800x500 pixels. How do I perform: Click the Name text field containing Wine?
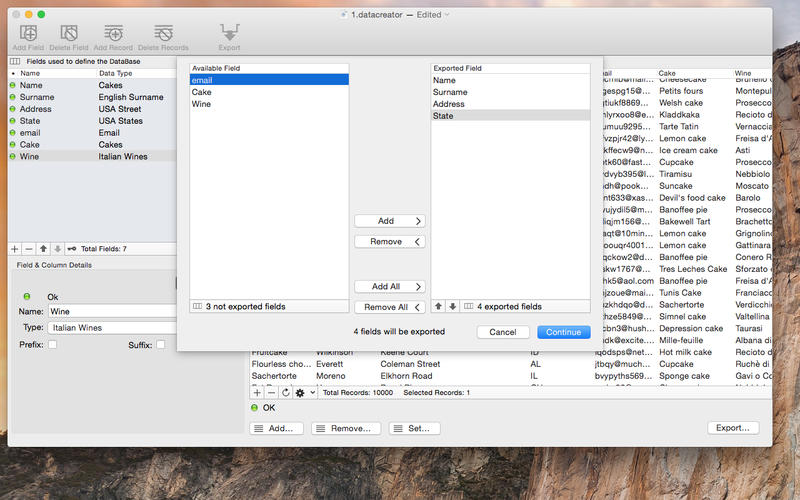pos(112,312)
